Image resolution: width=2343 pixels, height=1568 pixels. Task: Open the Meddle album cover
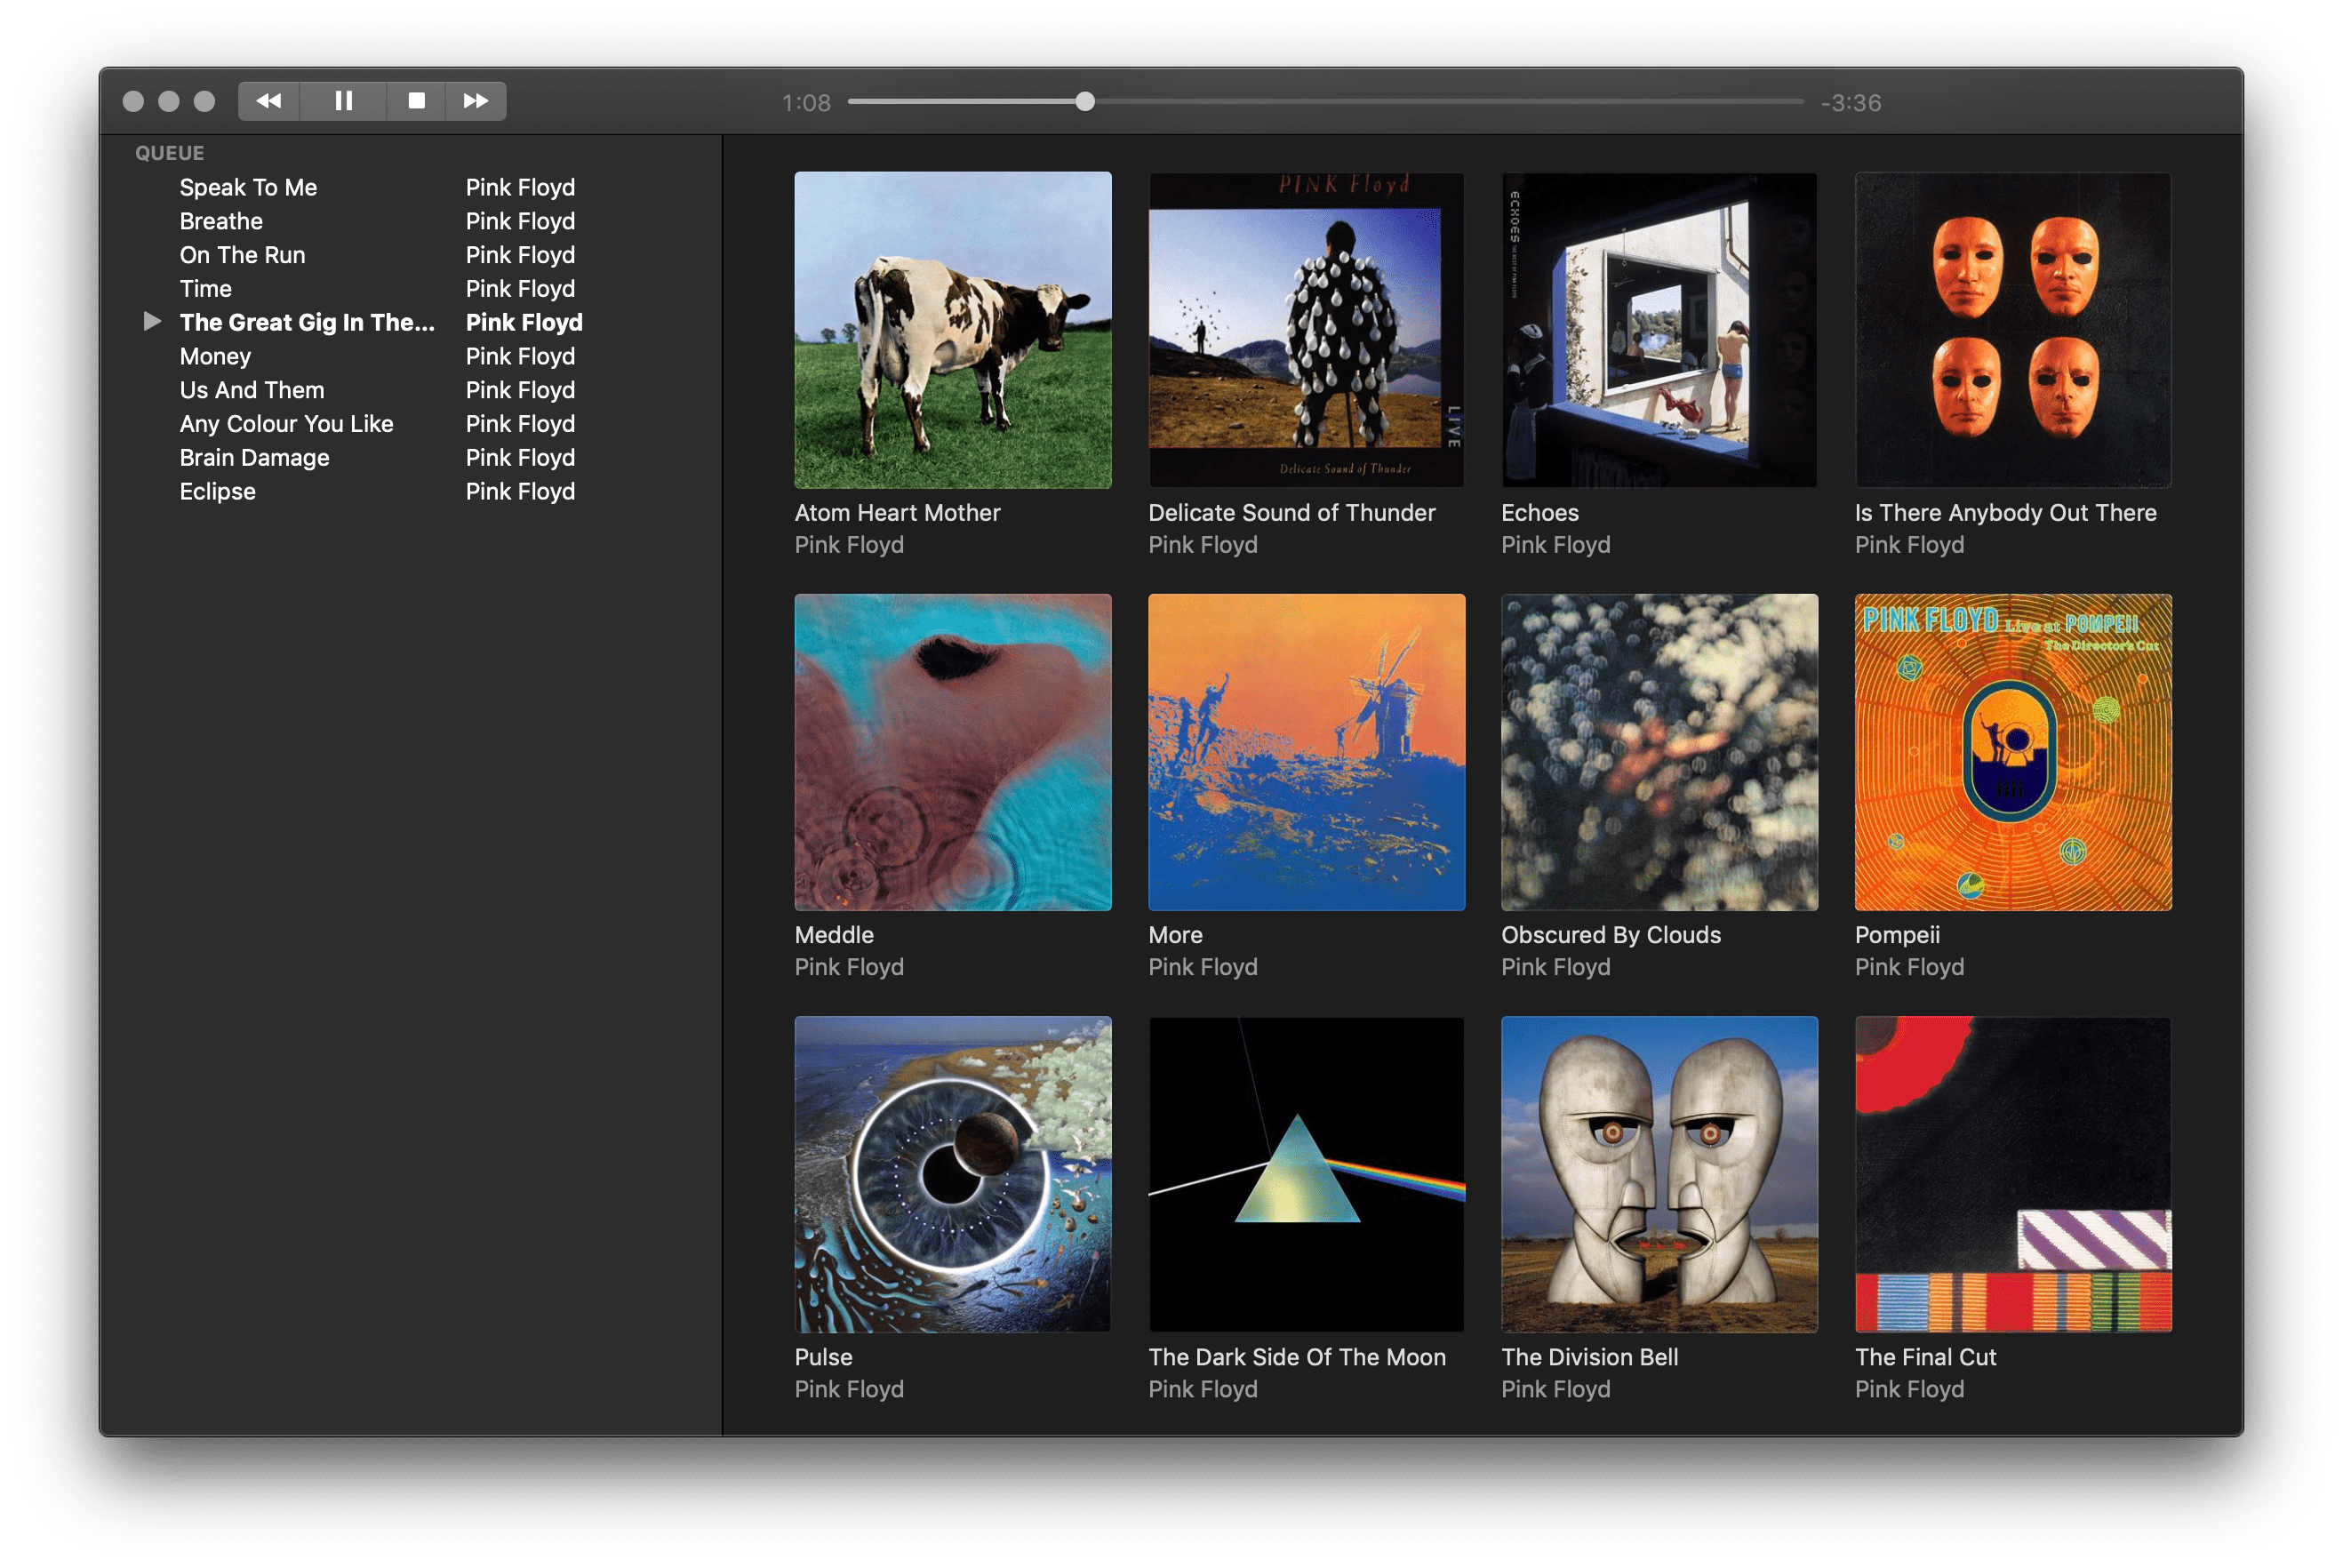pos(951,752)
